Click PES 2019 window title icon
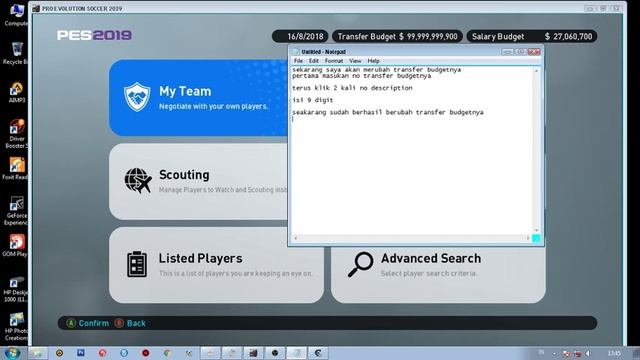 point(36,8)
